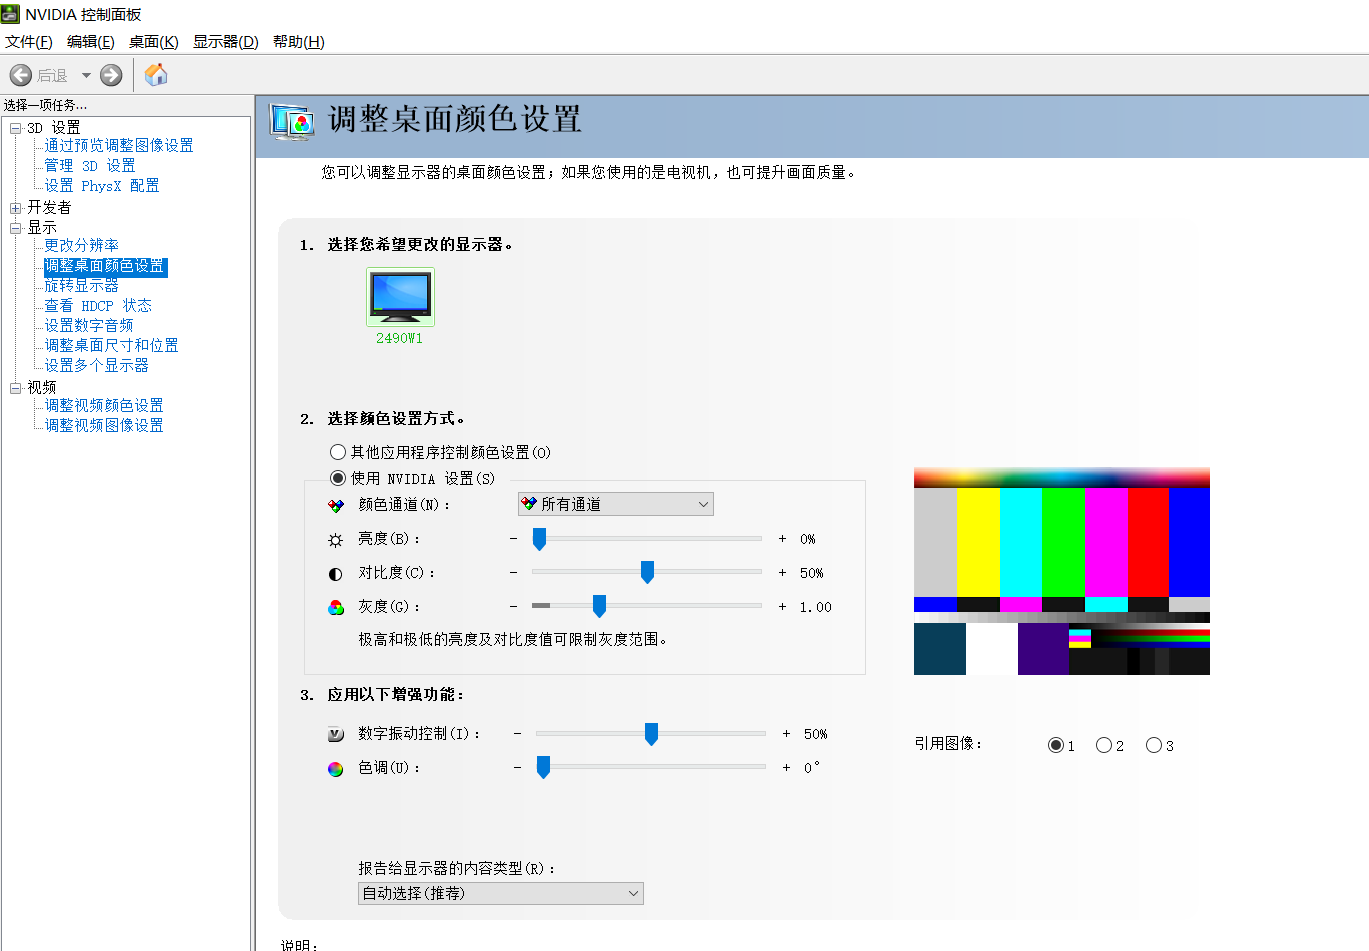Click the 开发者 tree label

click(49, 208)
